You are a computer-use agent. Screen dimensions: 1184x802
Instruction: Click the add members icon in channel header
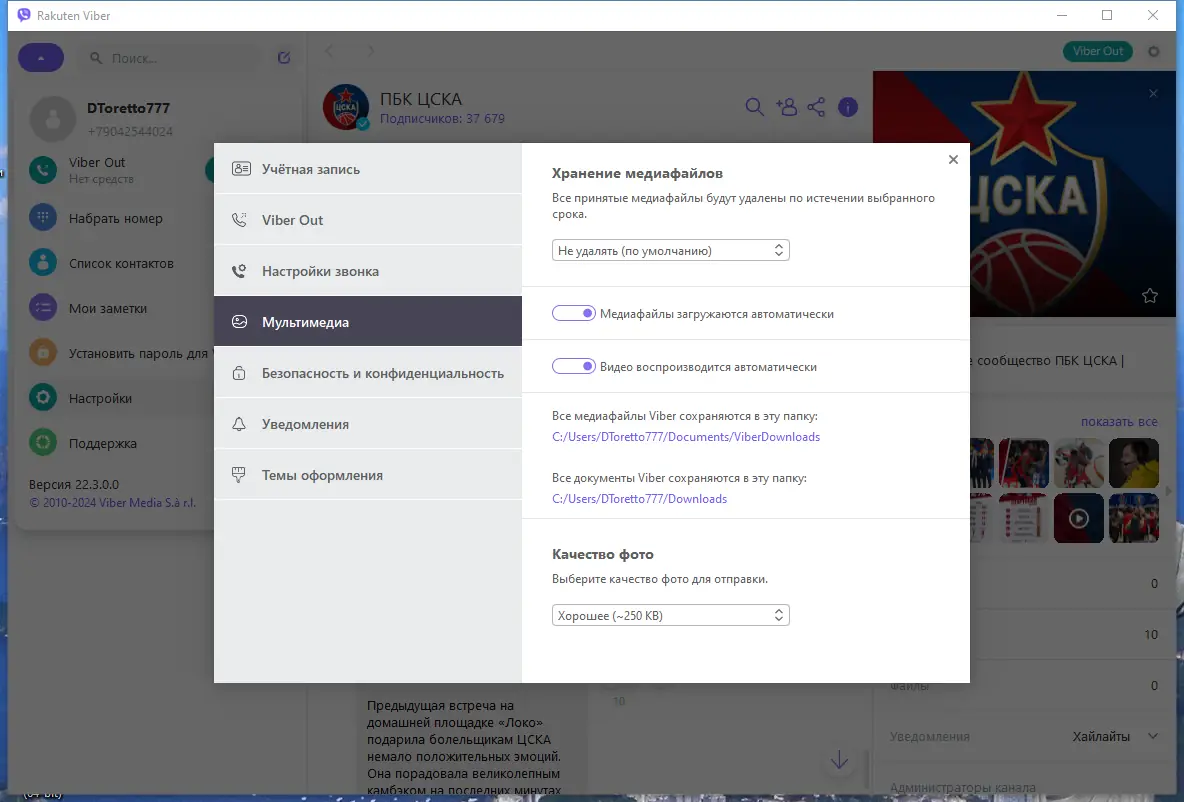point(787,106)
